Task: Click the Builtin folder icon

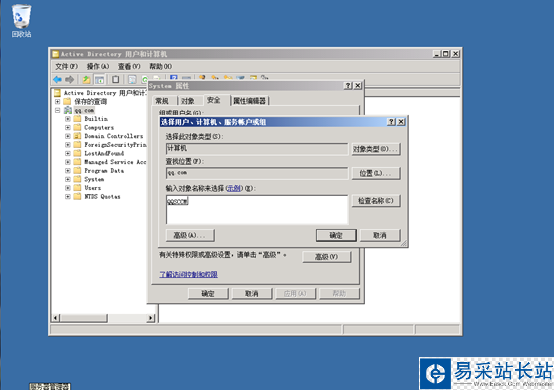Action: pyautogui.click(x=77, y=119)
